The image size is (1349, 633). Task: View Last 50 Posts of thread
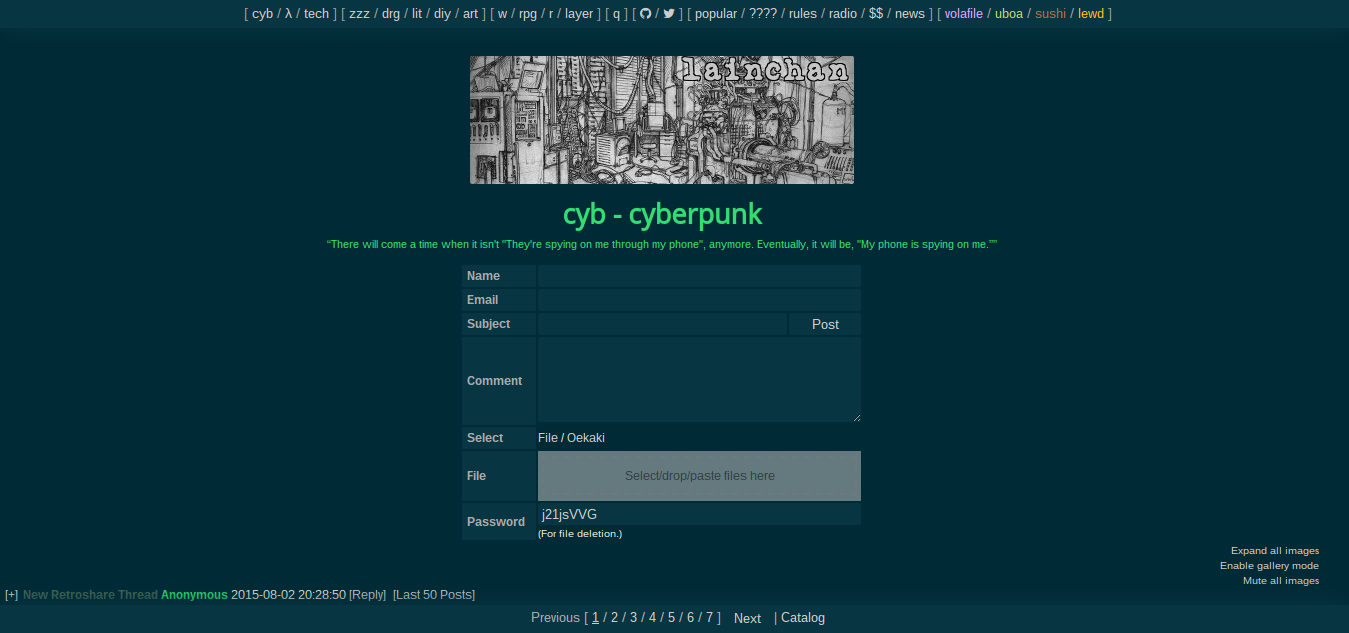pos(434,595)
